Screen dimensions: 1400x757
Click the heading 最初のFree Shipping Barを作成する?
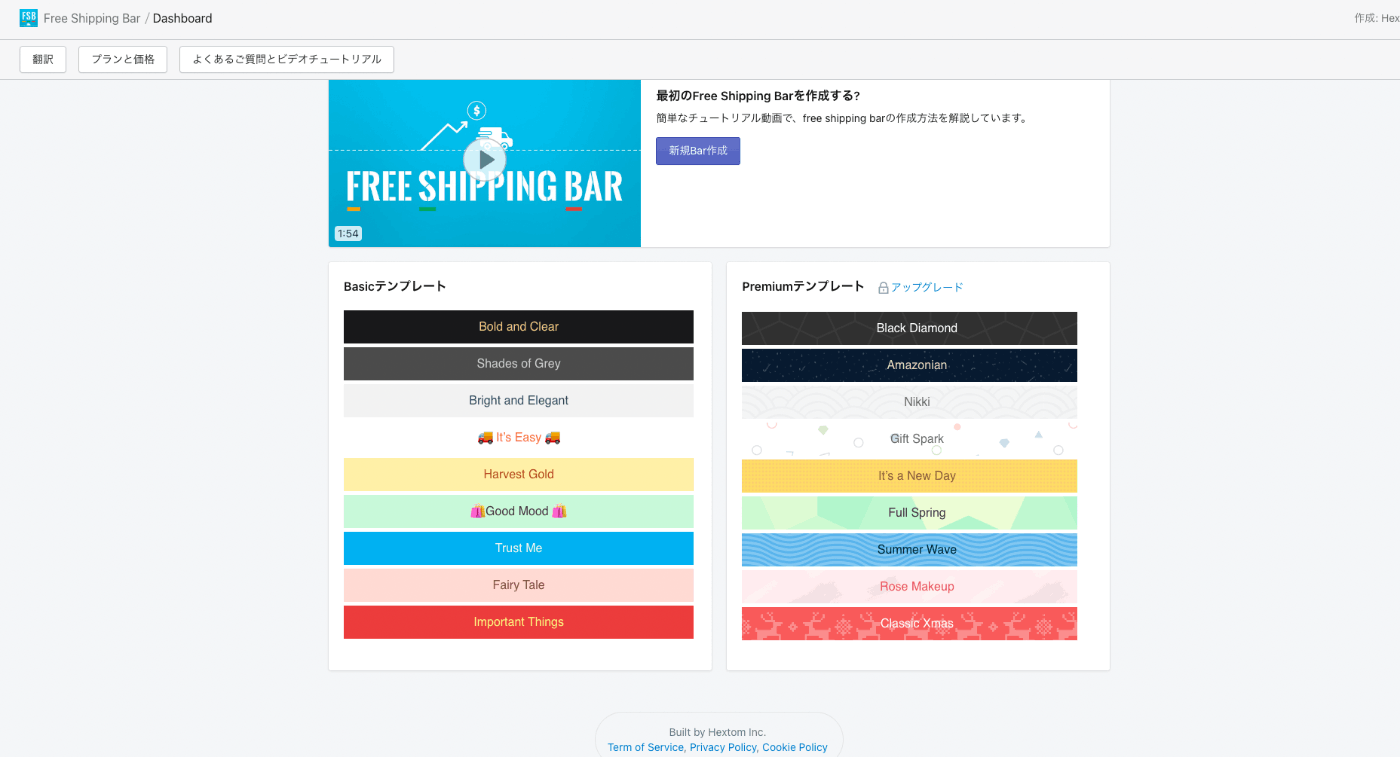click(x=758, y=96)
